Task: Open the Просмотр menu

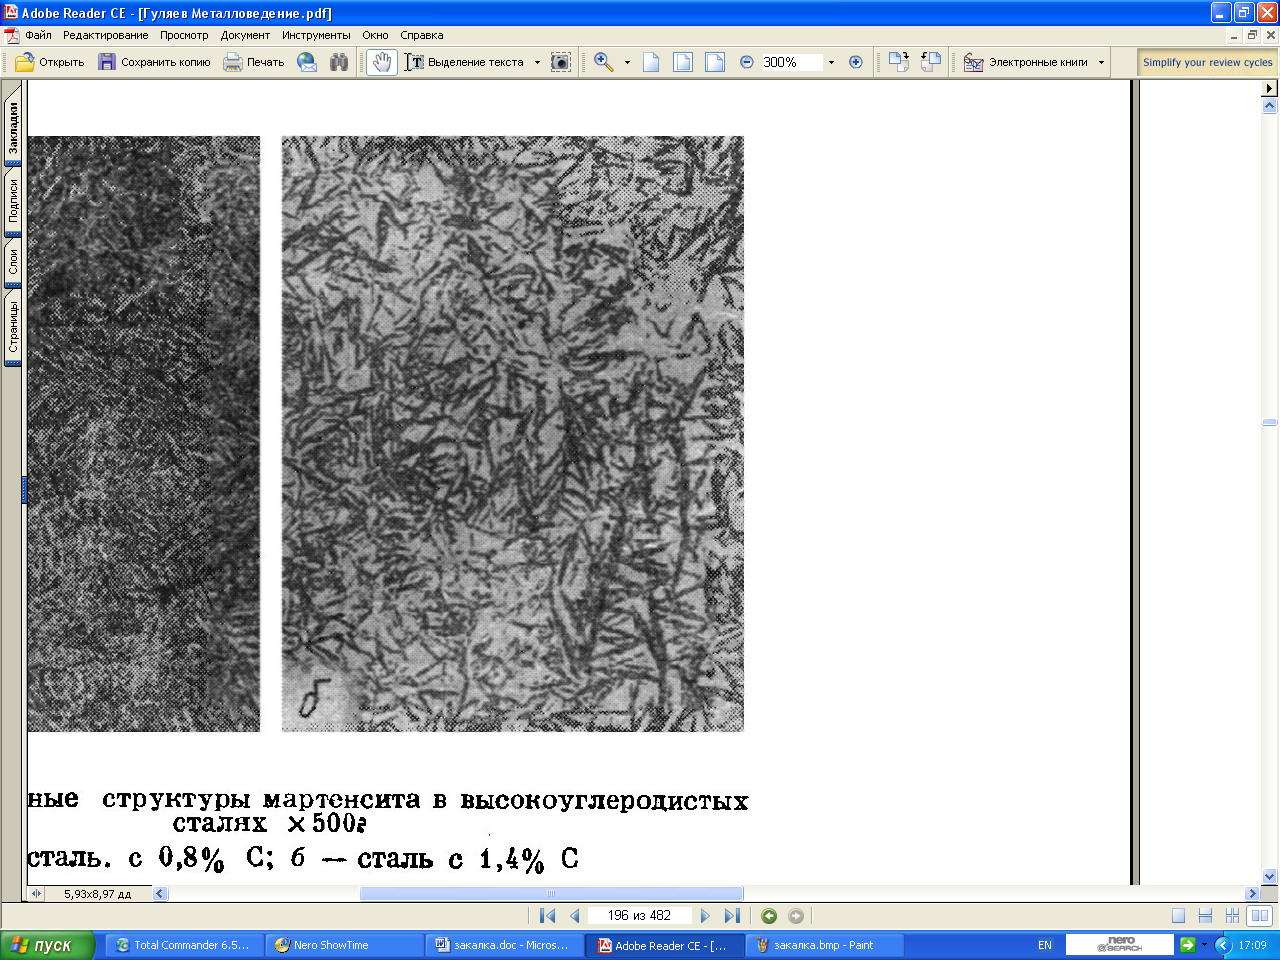Action: [184, 35]
